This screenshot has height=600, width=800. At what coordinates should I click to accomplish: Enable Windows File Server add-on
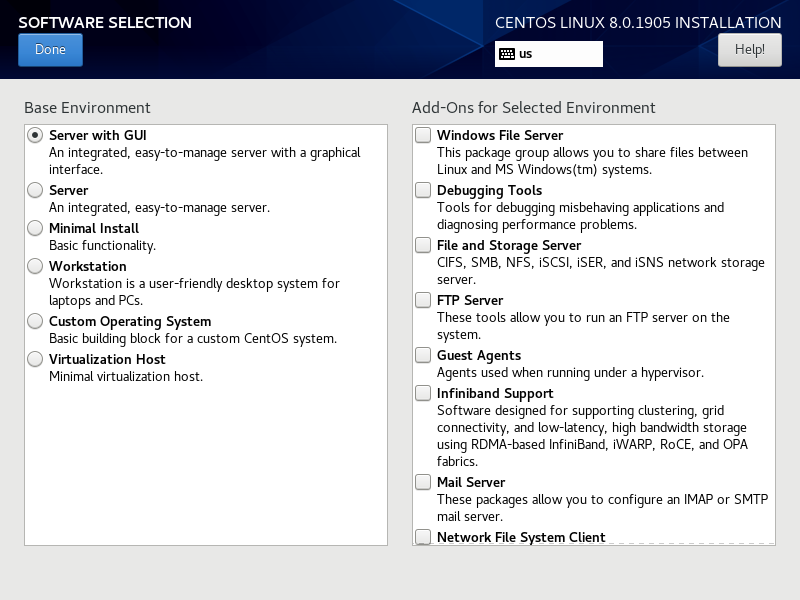pos(423,135)
